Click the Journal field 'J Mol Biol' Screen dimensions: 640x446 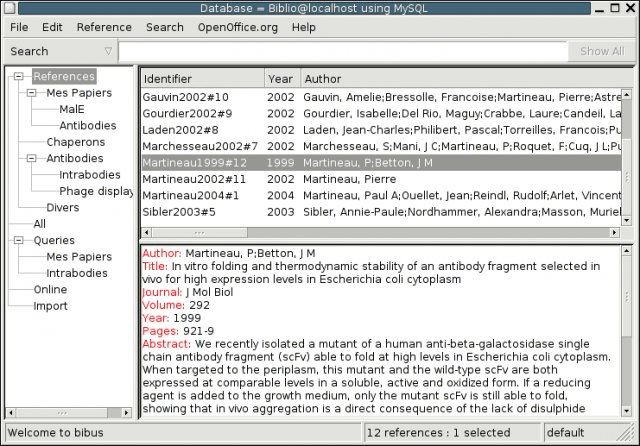tap(209, 292)
